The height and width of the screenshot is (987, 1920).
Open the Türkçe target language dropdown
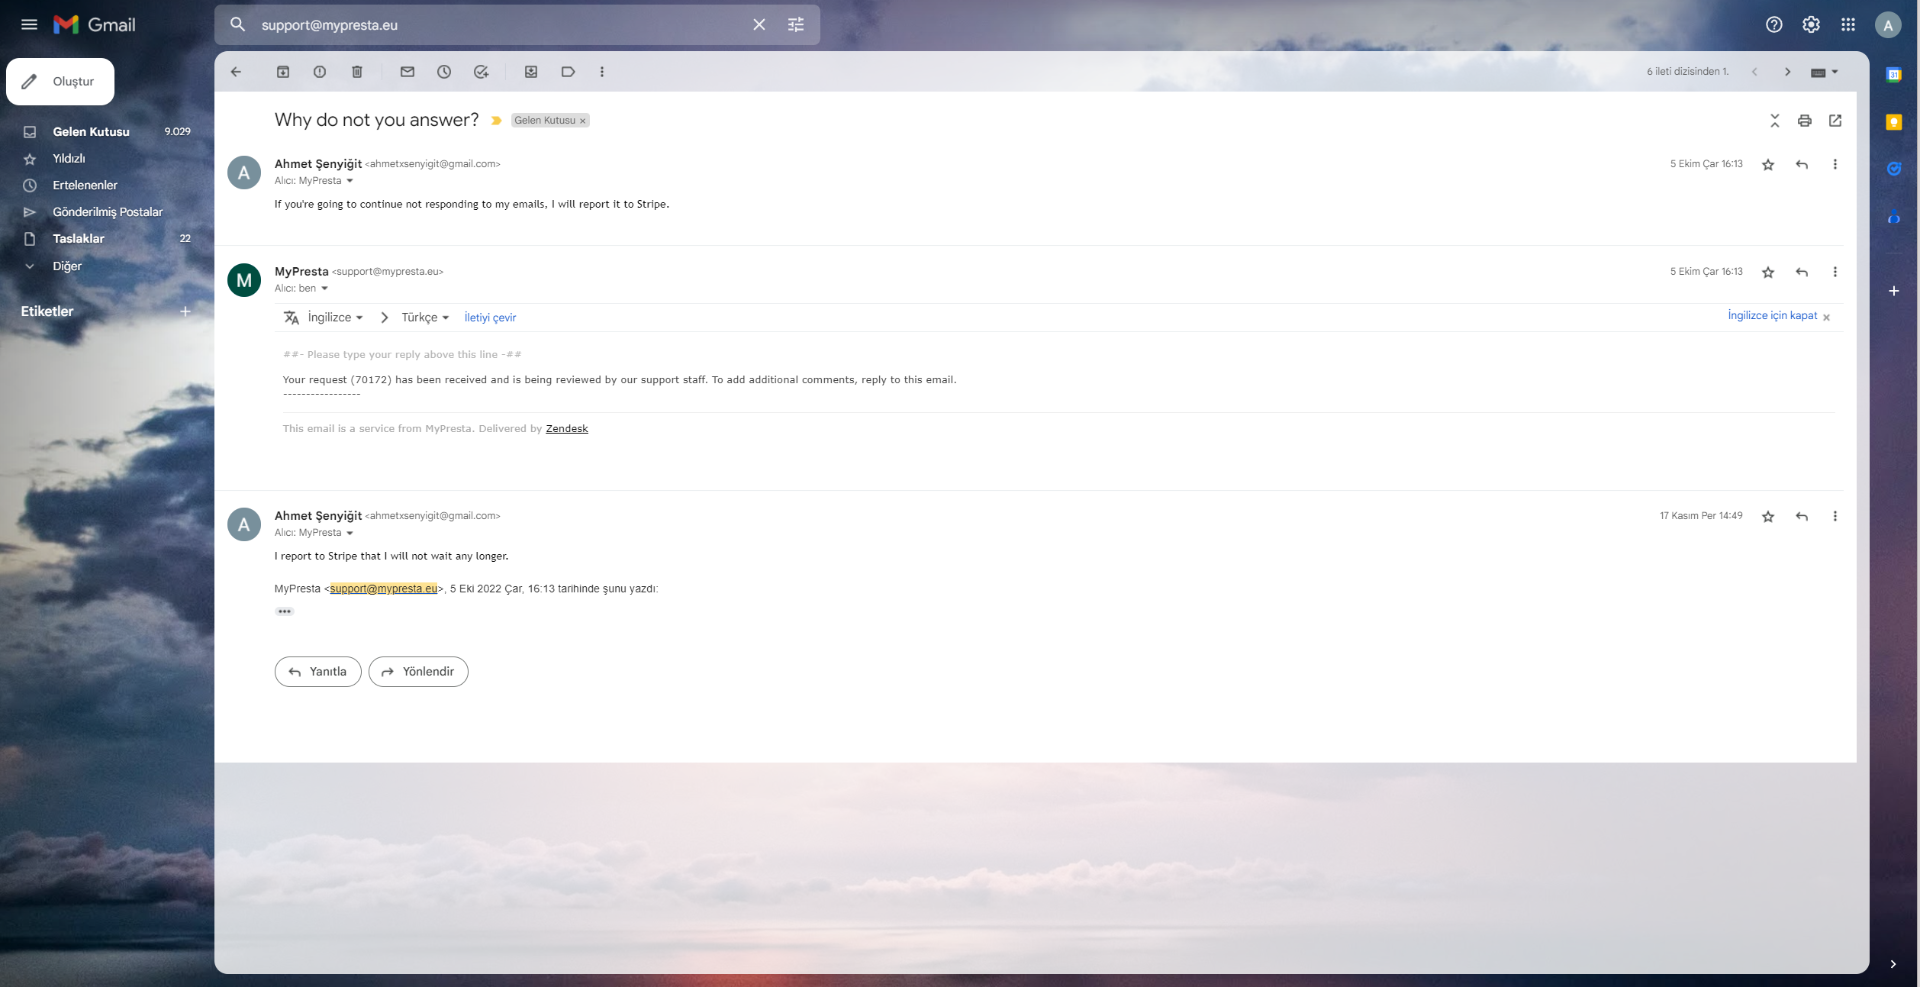pos(425,318)
